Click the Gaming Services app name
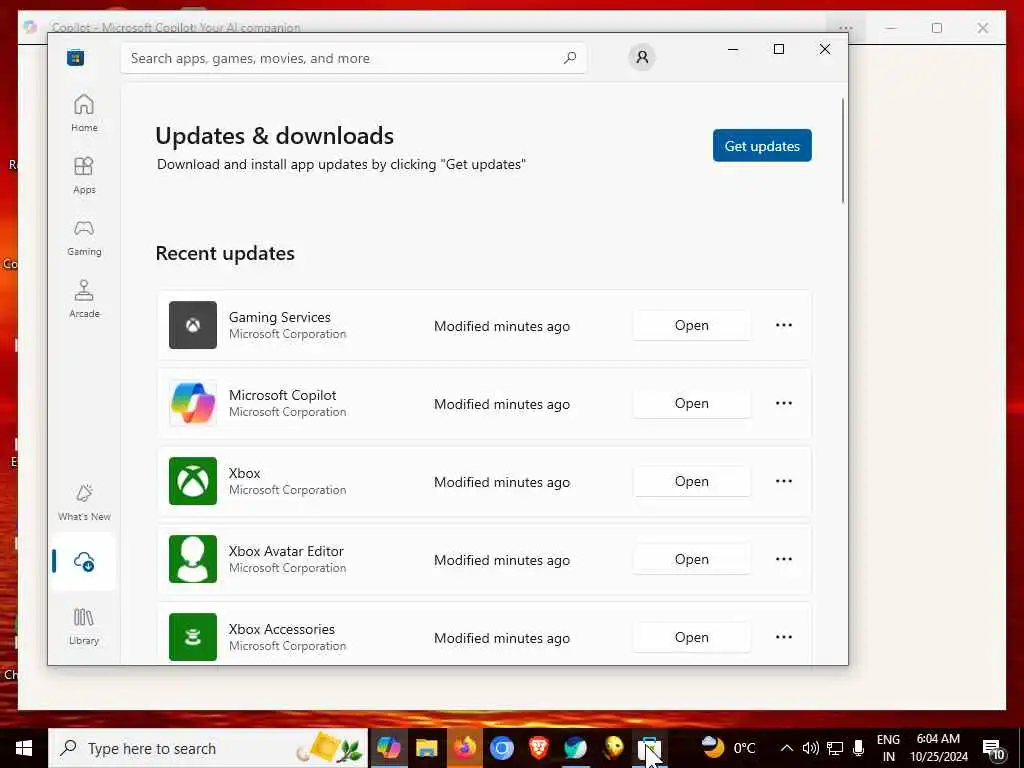 pyautogui.click(x=280, y=317)
